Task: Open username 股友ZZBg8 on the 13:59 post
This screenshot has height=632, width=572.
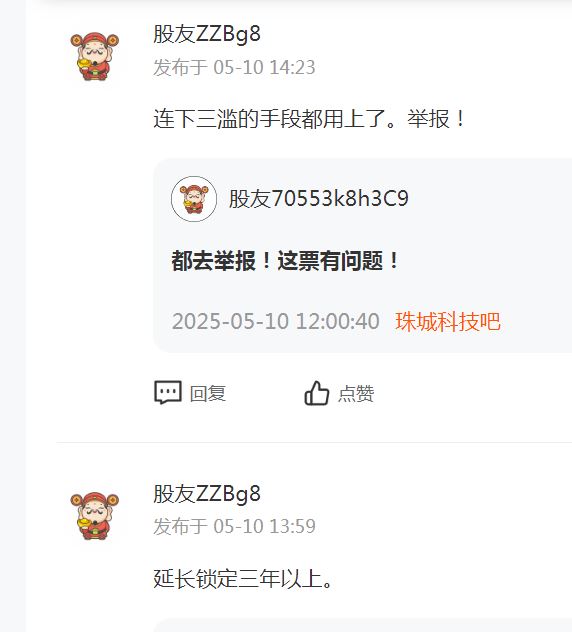Action: 207,493
